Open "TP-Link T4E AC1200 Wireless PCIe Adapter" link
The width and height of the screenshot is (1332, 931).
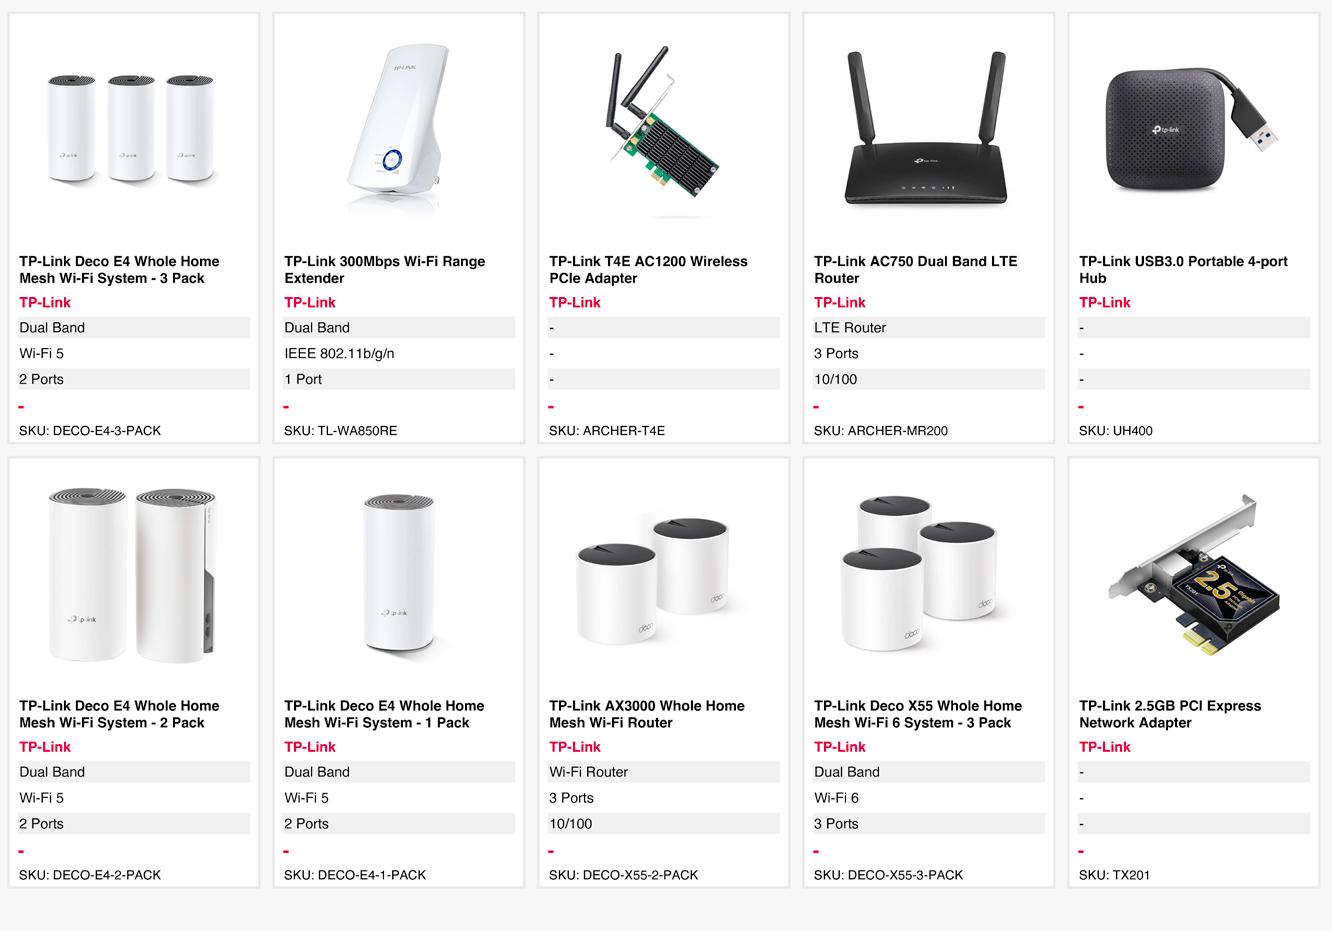(648, 270)
